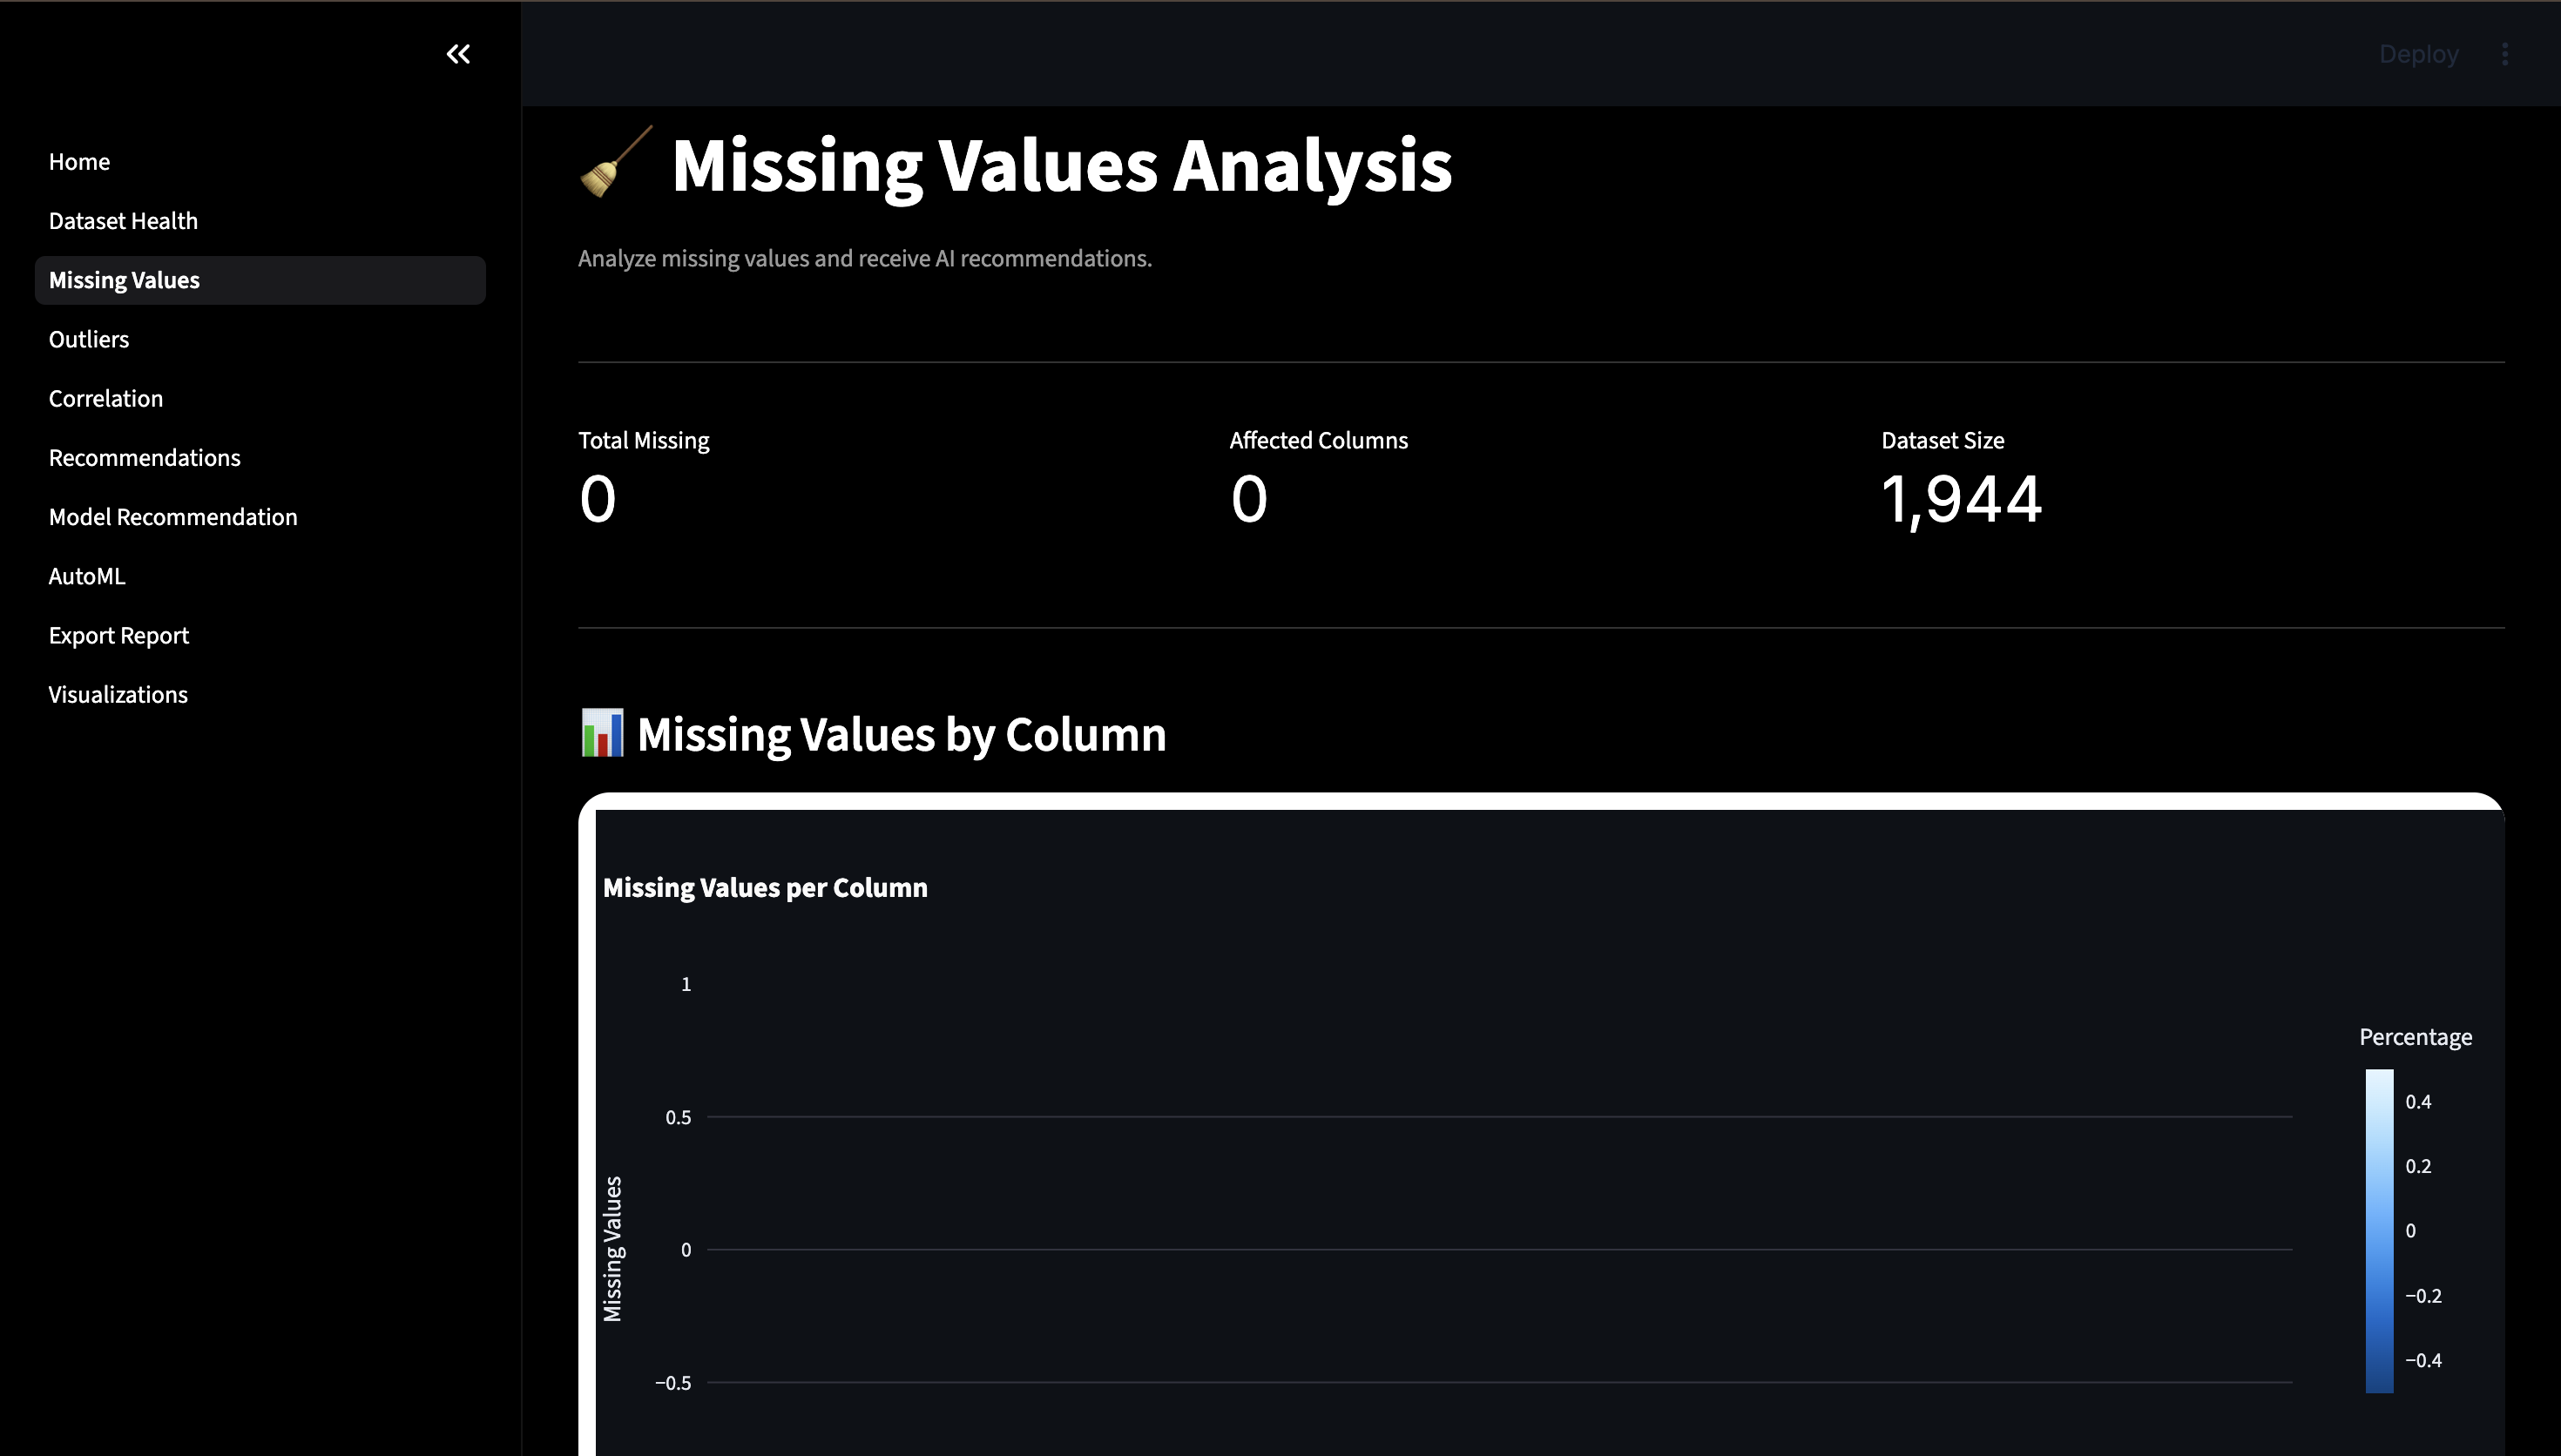The width and height of the screenshot is (2561, 1456).
Task: Click the Total Missing metric value
Action: [598, 499]
